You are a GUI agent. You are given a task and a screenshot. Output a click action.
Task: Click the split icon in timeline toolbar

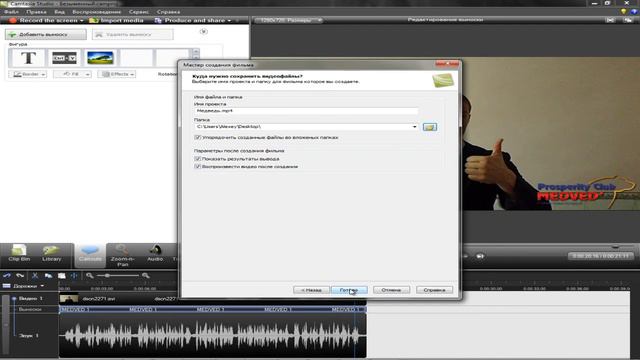74,276
